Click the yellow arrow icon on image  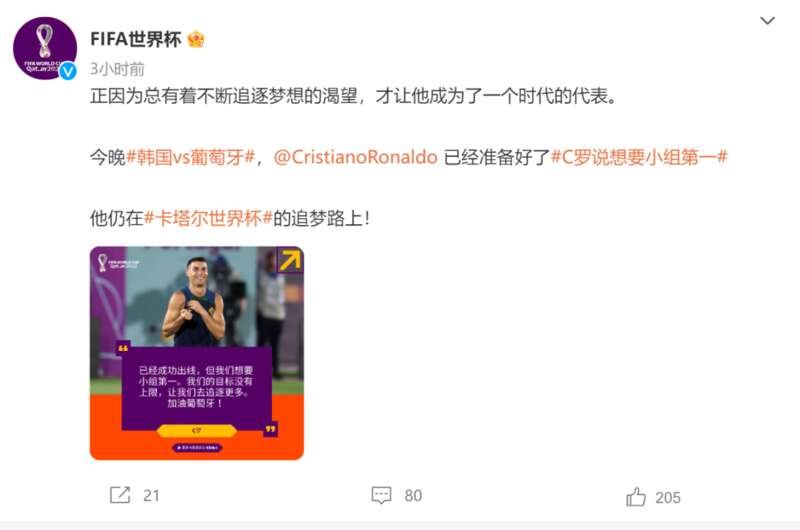[290, 260]
